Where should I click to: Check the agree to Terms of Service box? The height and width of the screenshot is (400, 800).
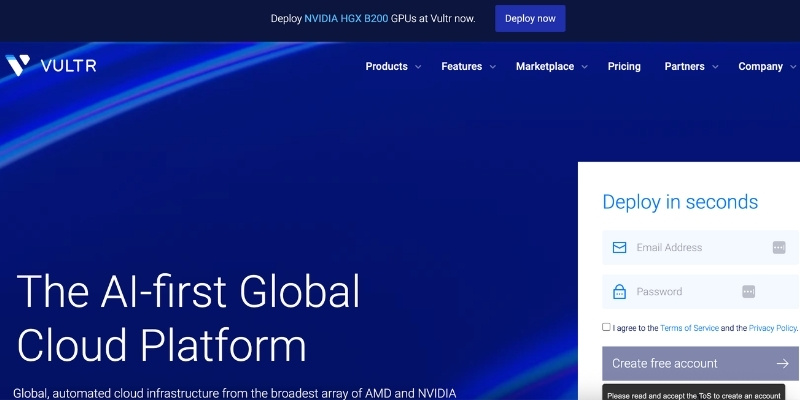[x=606, y=327]
